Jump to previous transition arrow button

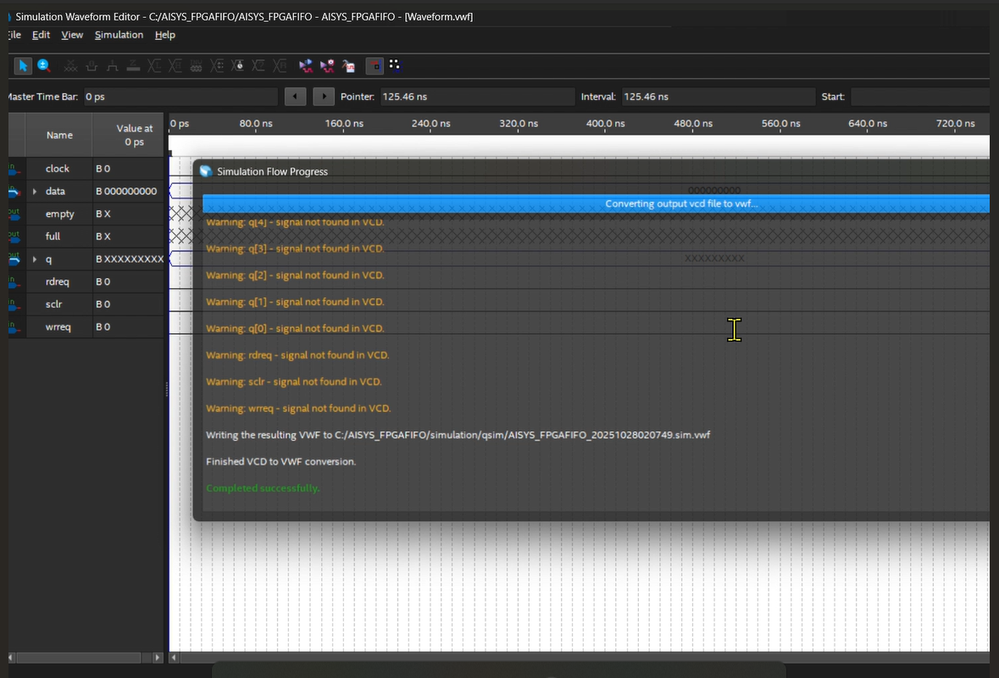tap(295, 97)
